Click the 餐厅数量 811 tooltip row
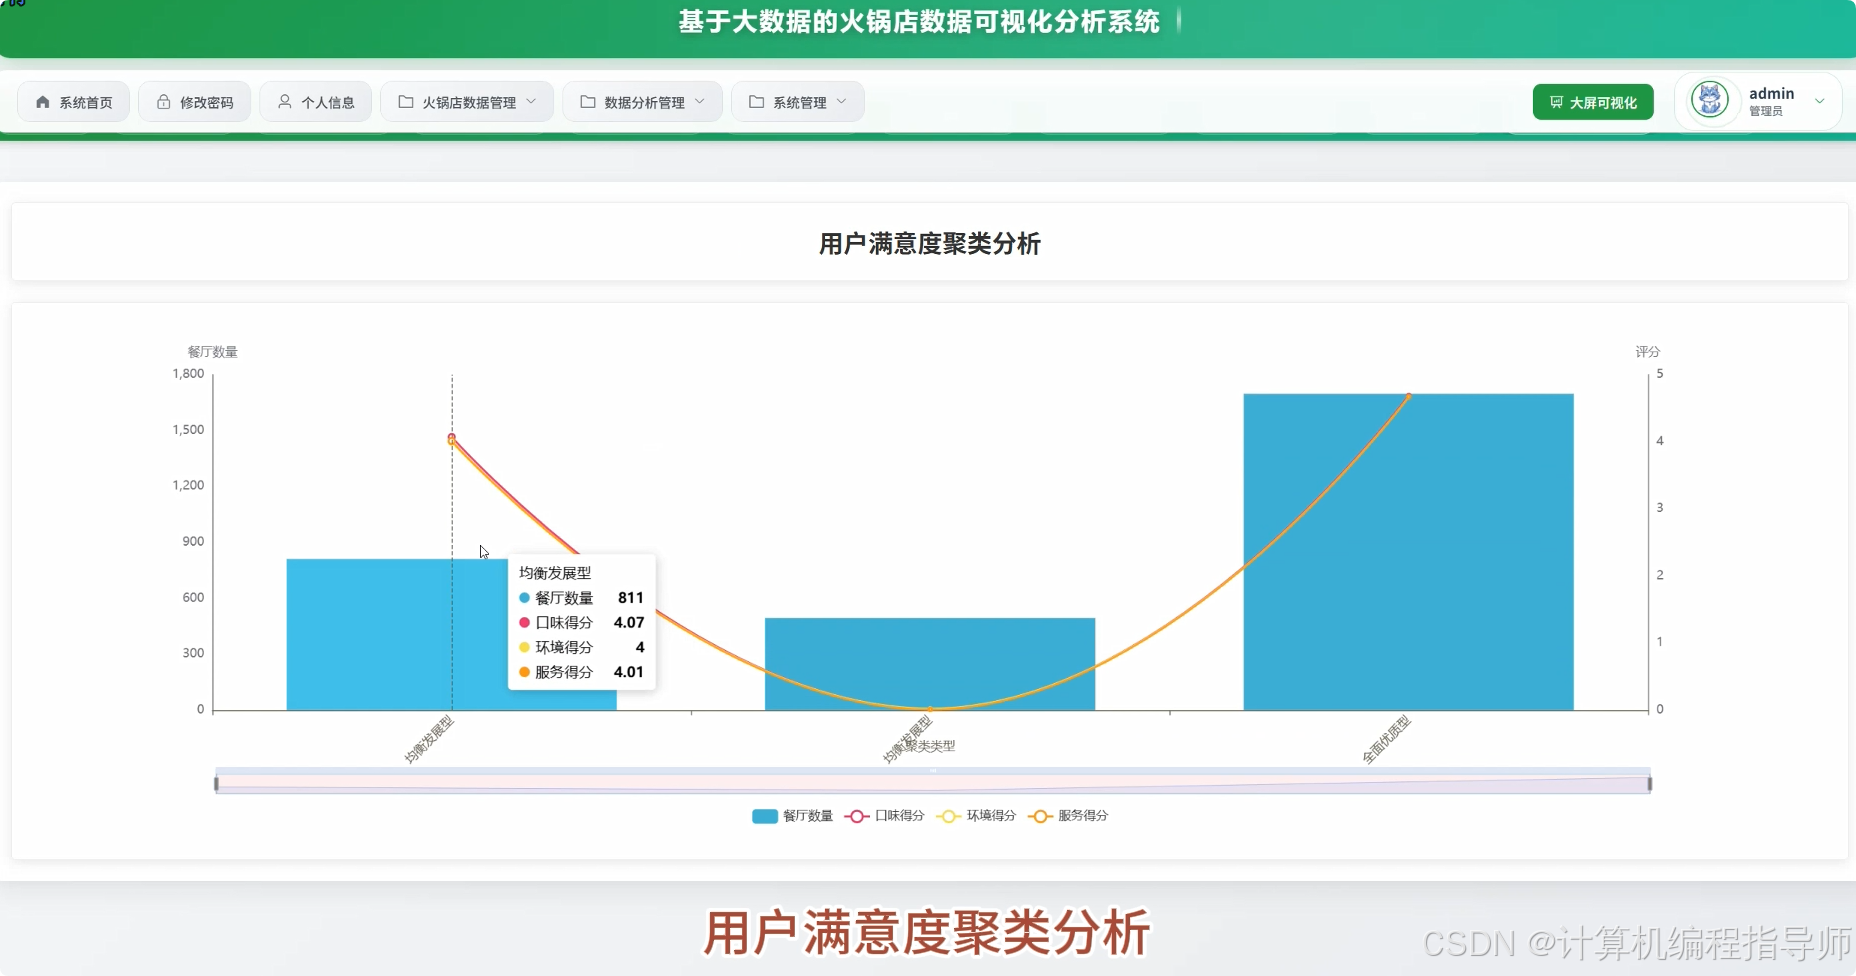Screen dimensions: 1856x976 582,598
